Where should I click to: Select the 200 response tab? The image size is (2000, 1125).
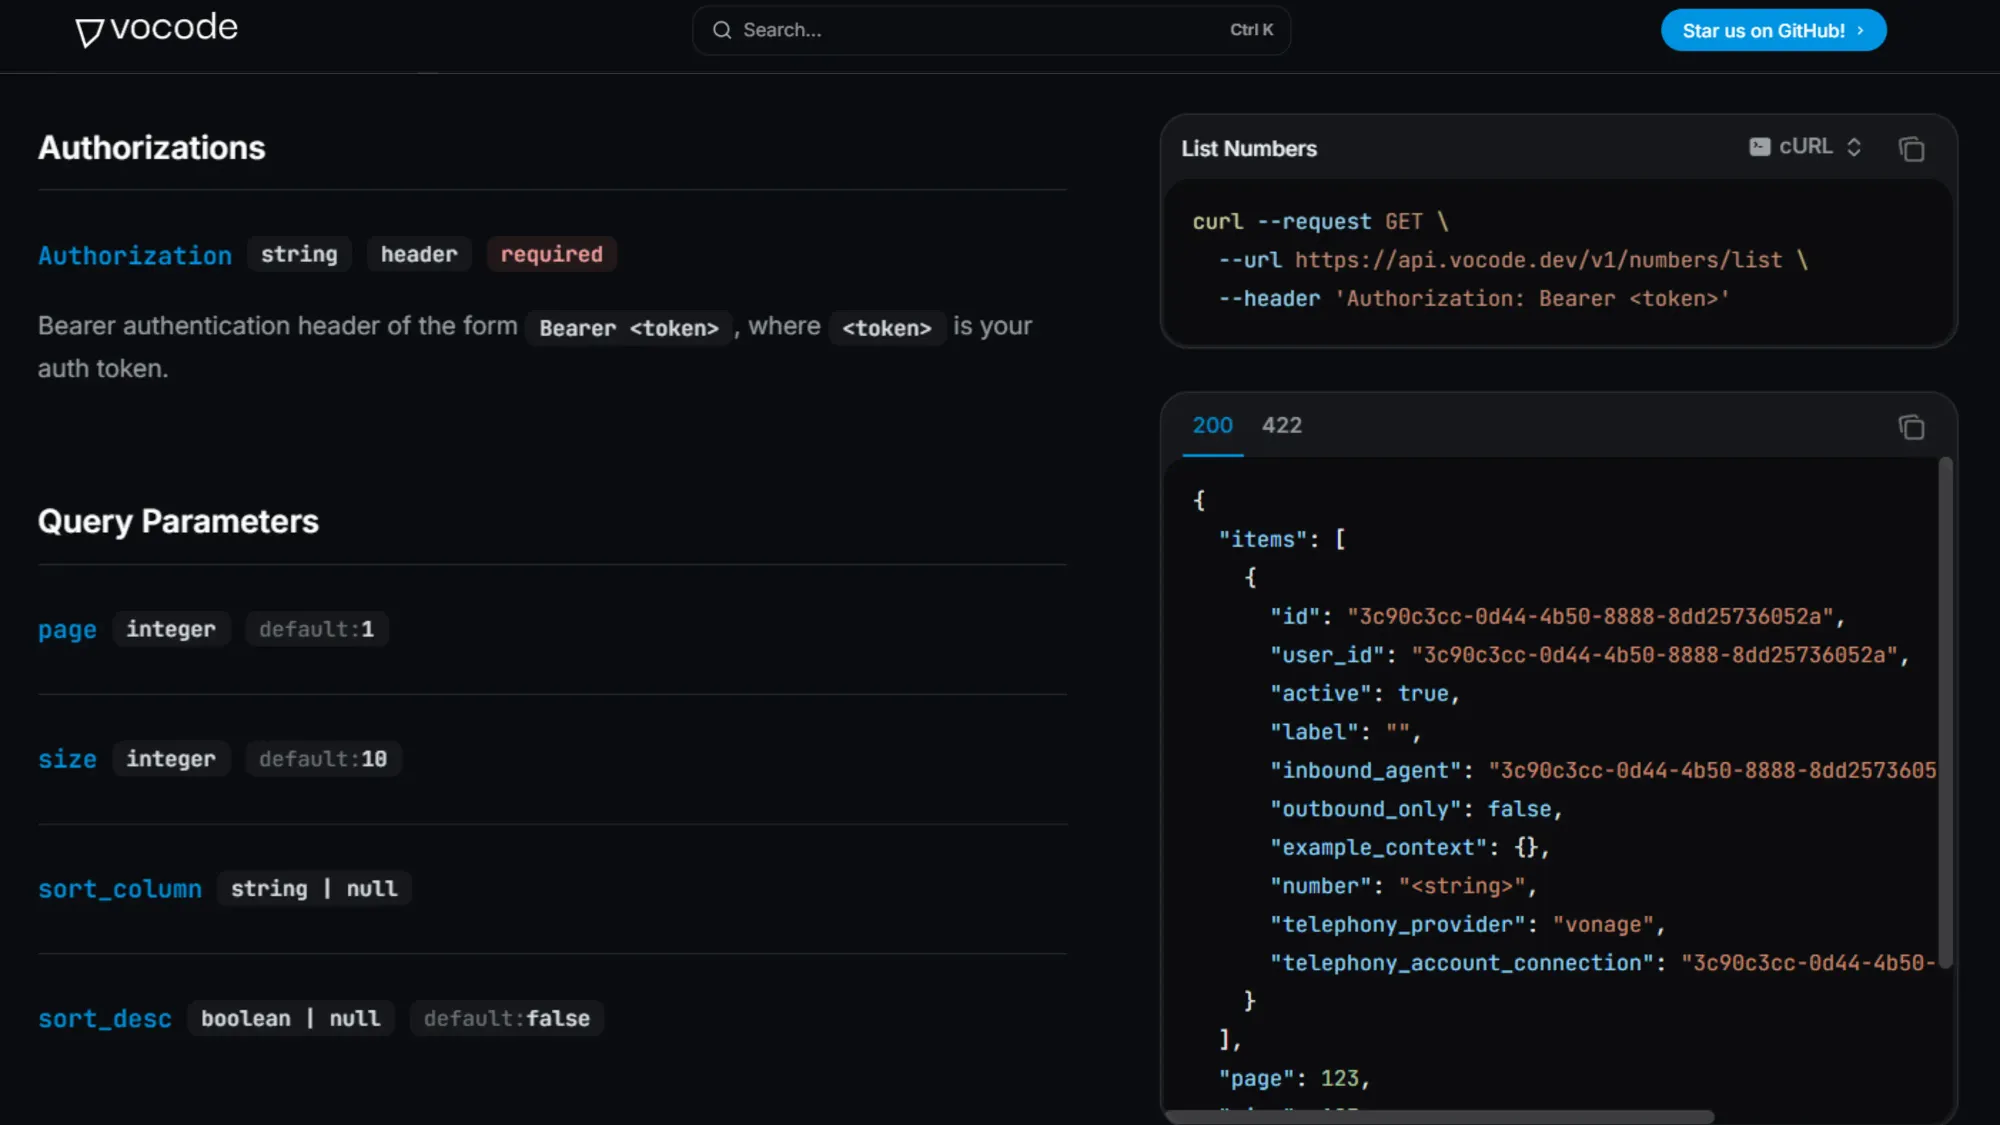click(1211, 425)
